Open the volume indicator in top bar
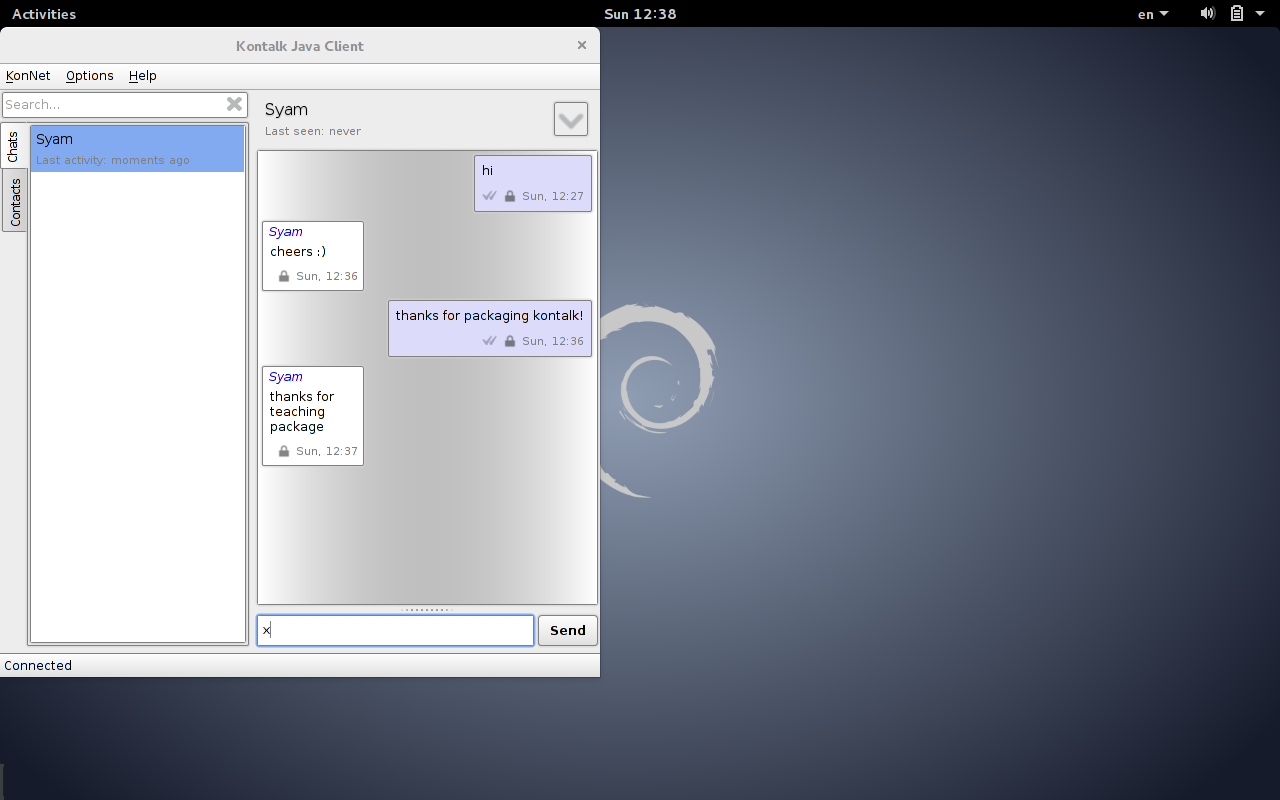The height and width of the screenshot is (800, 1280). click(1208, 14)
